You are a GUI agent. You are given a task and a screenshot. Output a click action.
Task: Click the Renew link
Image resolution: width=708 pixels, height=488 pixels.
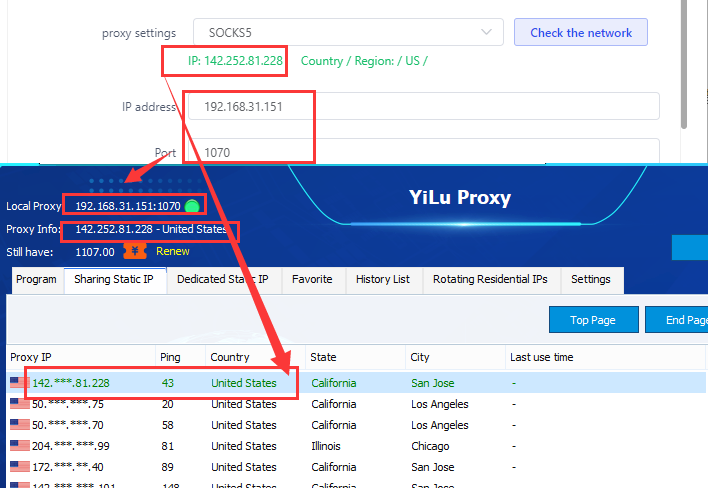[172, 251]
